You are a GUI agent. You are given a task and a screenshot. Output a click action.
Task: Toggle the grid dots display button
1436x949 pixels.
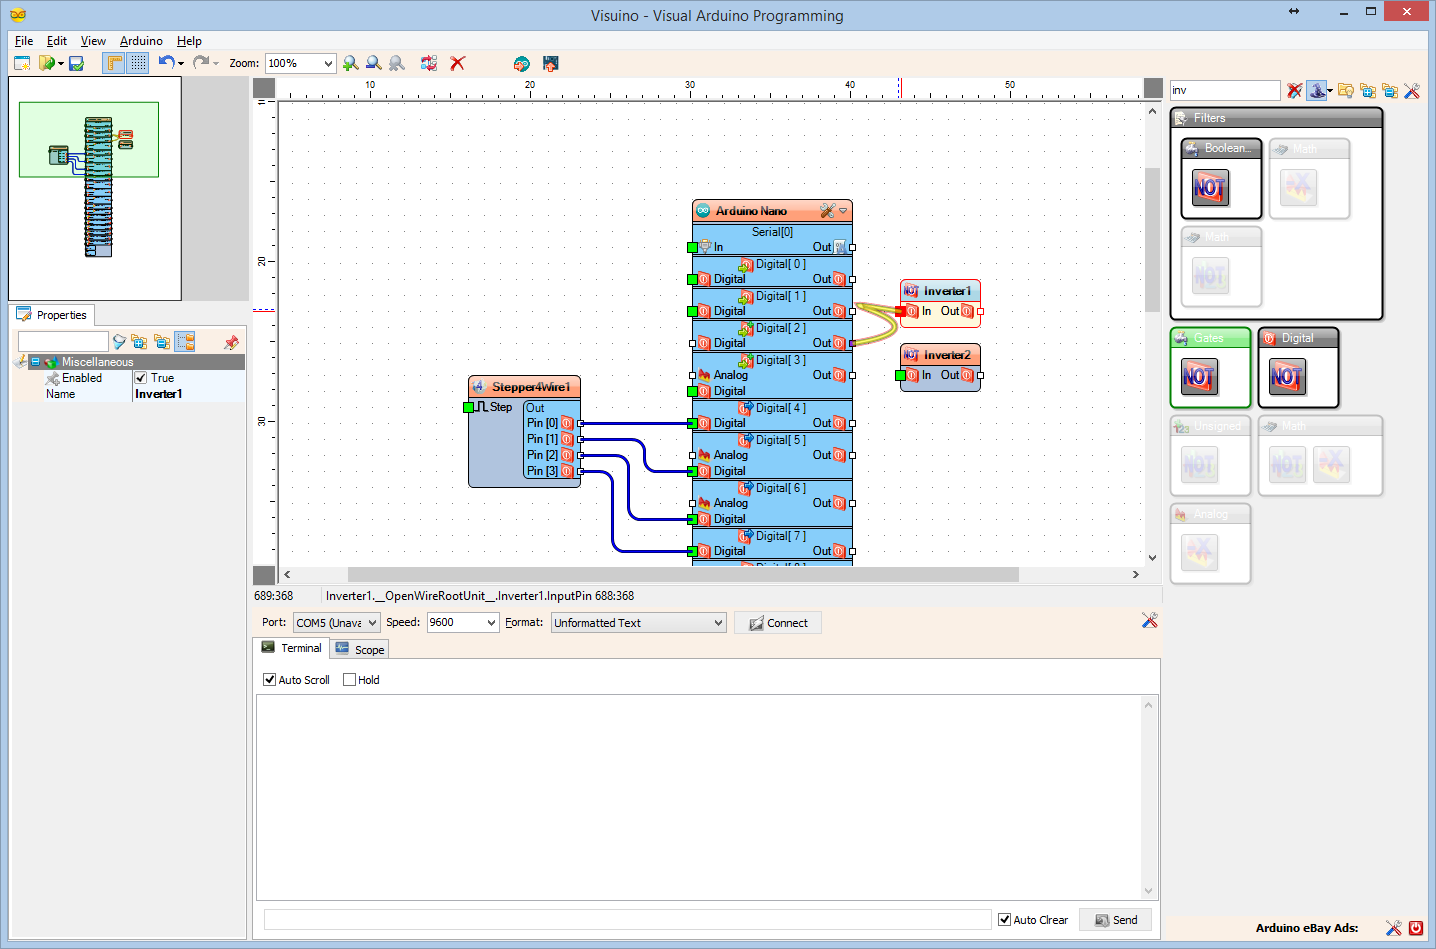pos(138,63)
